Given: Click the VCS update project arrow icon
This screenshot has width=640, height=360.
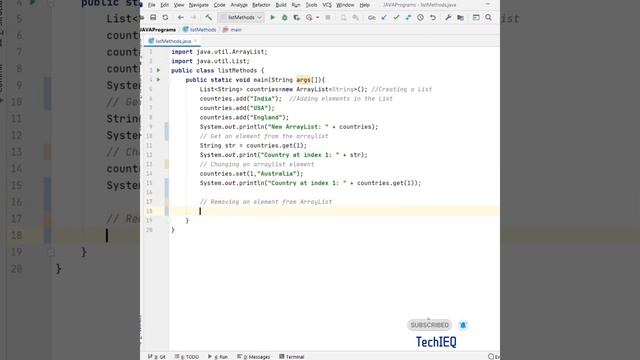Looking at the screenshot, I should pos(384,18).
